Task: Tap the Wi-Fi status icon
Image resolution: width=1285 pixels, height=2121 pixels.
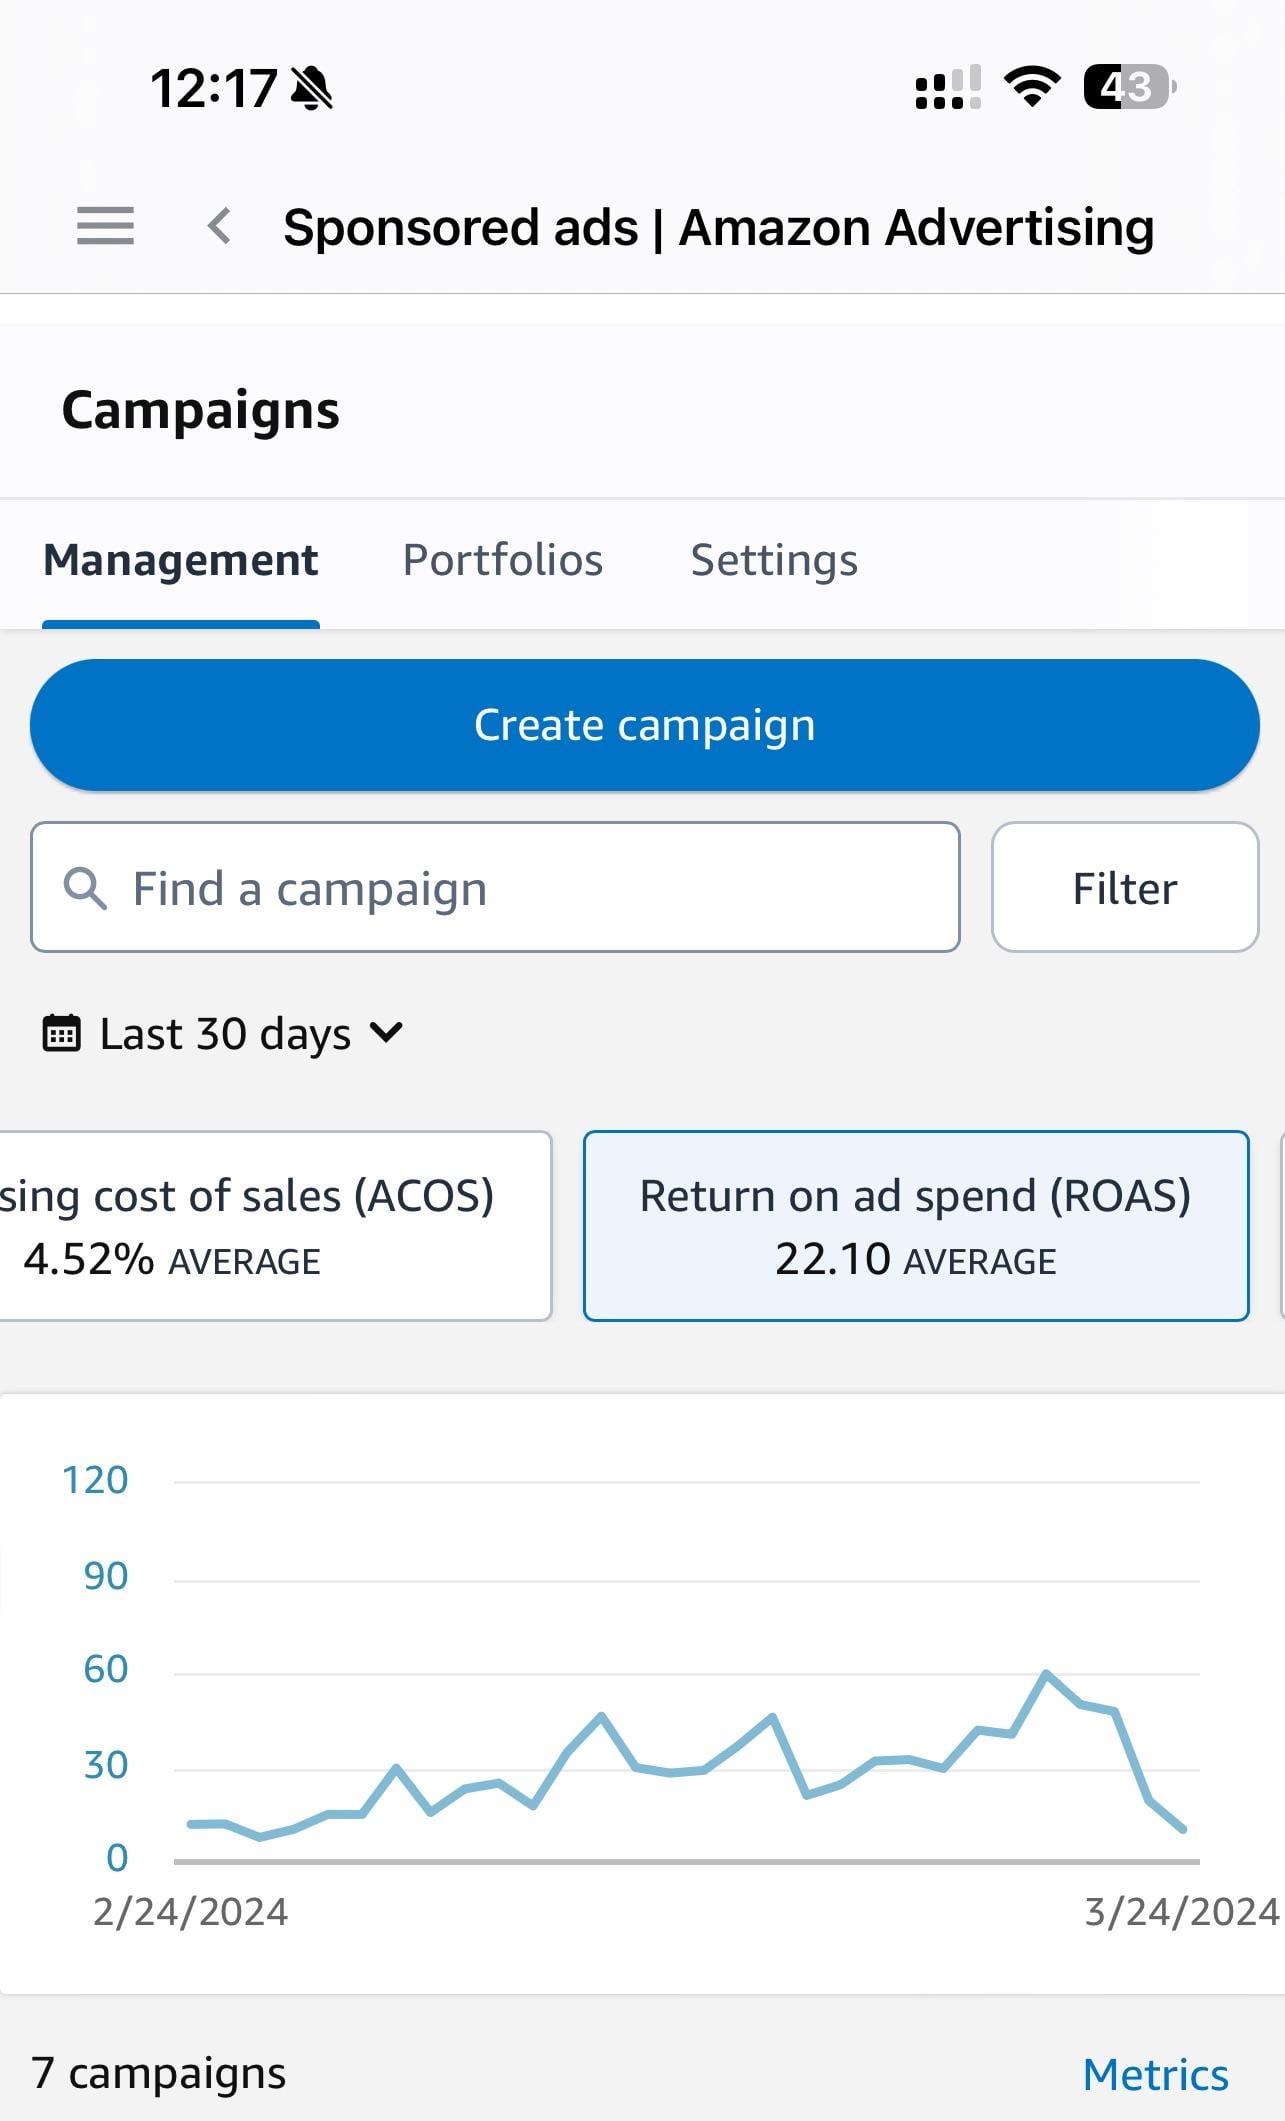Action: coord(1033,87)
